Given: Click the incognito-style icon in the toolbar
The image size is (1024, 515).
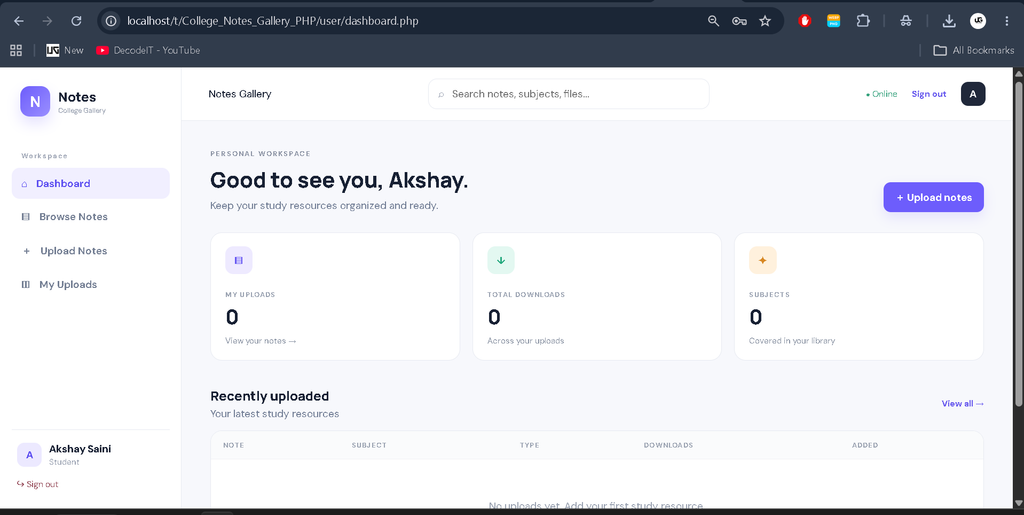Looking at the screenshot, I should 906,21.
